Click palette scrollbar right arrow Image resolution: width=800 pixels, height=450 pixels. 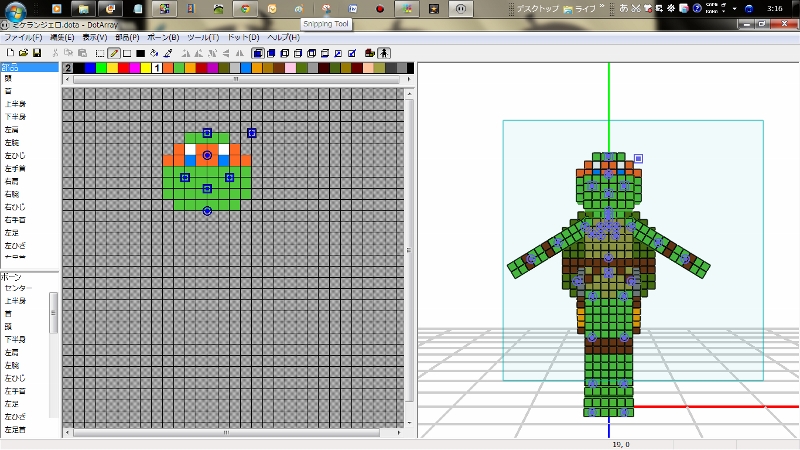409,79
